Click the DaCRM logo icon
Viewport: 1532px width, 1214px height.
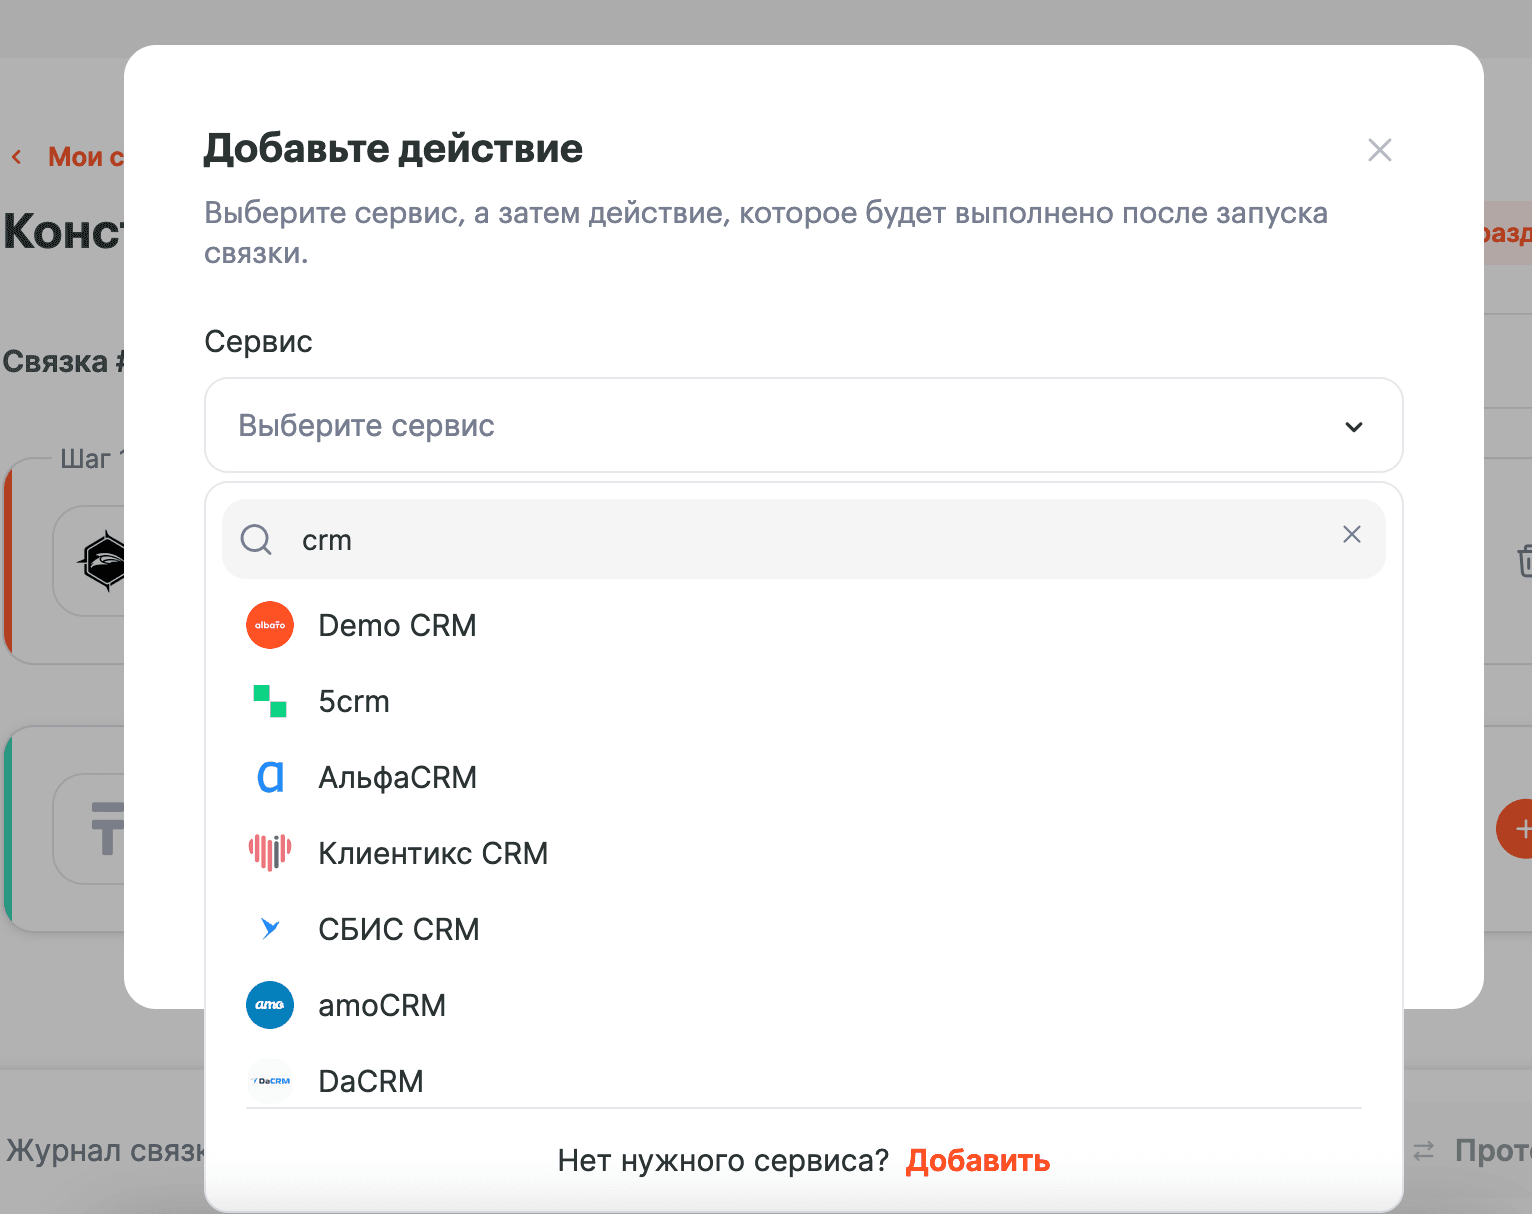point(270,1081)
